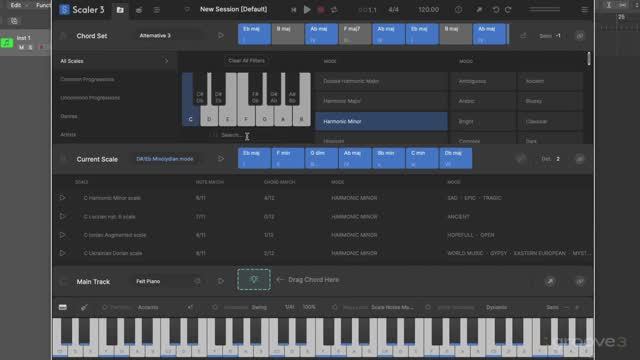Viewport: 640px width, 360px height.
Task: Click the Scaler 3 logo icon
Action: point(64,9)
